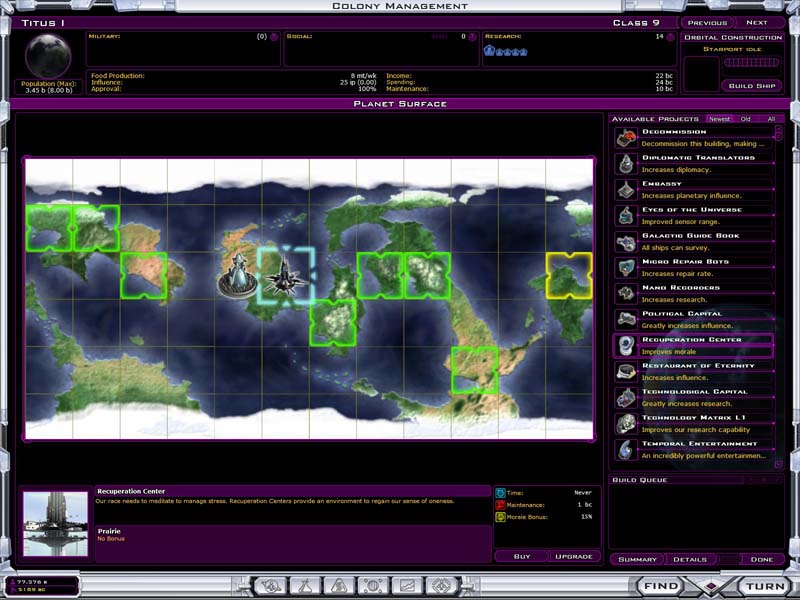
Task: Select the Technology Matrix L1 icon
Action: [x=626, y=424]
